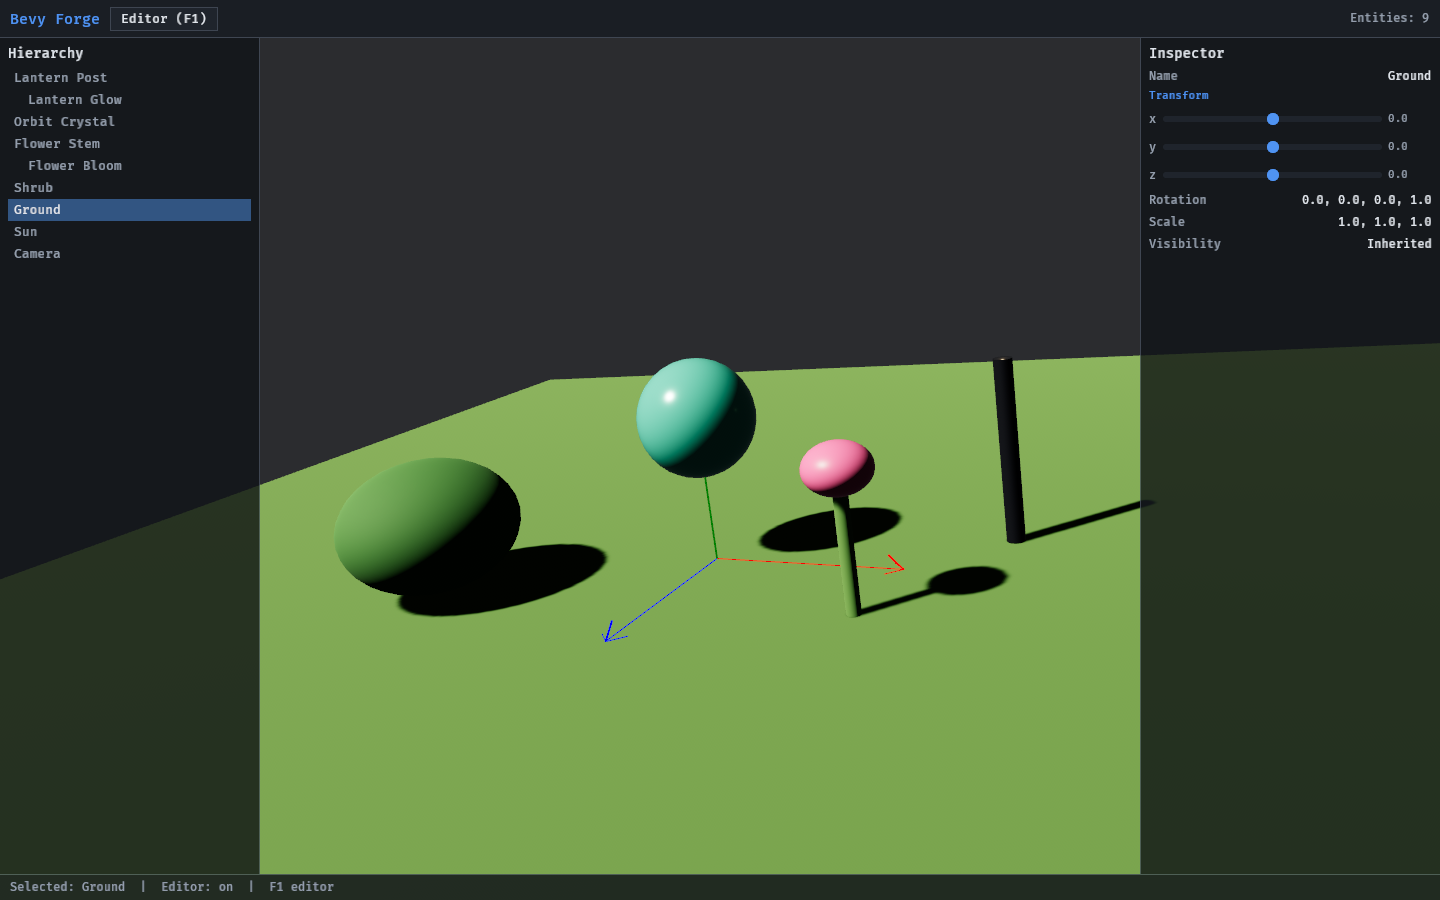1440x900 pixels.
Task: Click the Visibility Inherited value
Action: pyautogui.click(x=1399, y=244)
